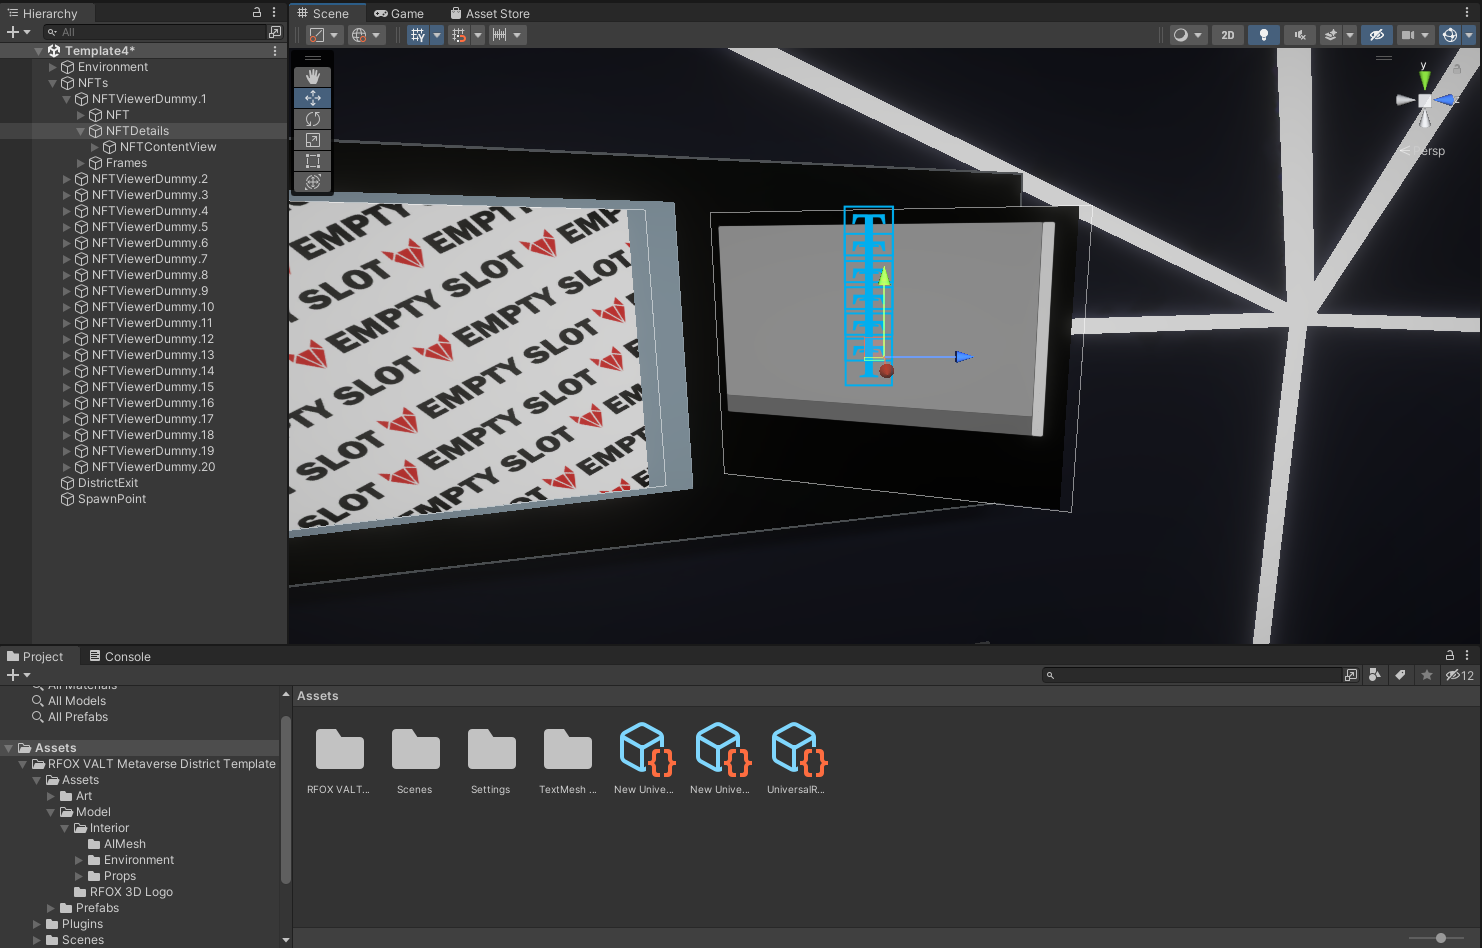
Task: Open Template4 scene context menu dots
Action: [275, 51]
